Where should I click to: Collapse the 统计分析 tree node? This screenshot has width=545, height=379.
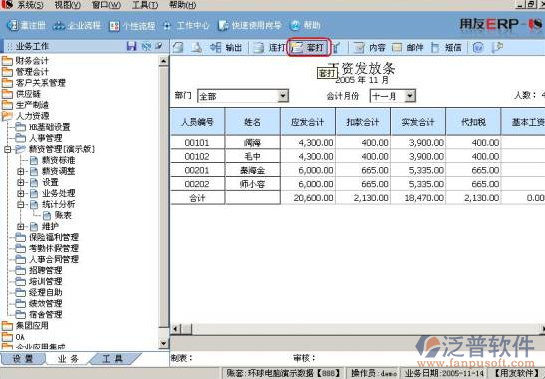coord(21,204)
